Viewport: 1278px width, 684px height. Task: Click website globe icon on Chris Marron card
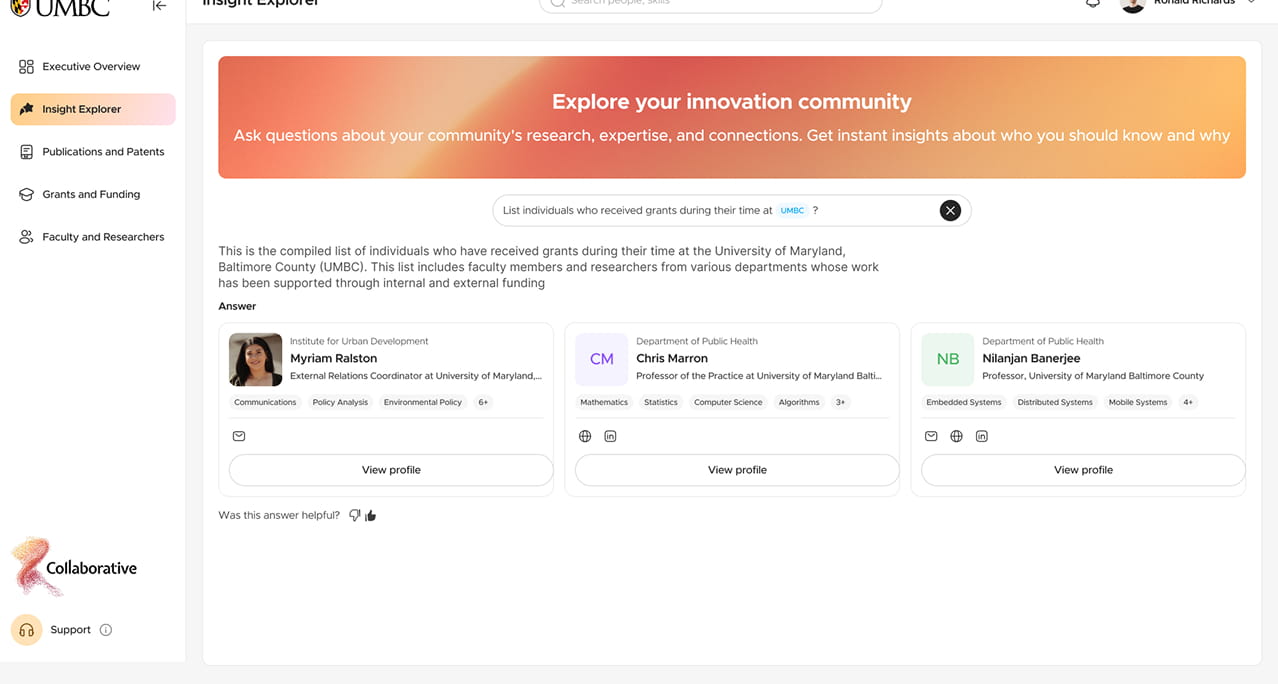click(585, 436)
